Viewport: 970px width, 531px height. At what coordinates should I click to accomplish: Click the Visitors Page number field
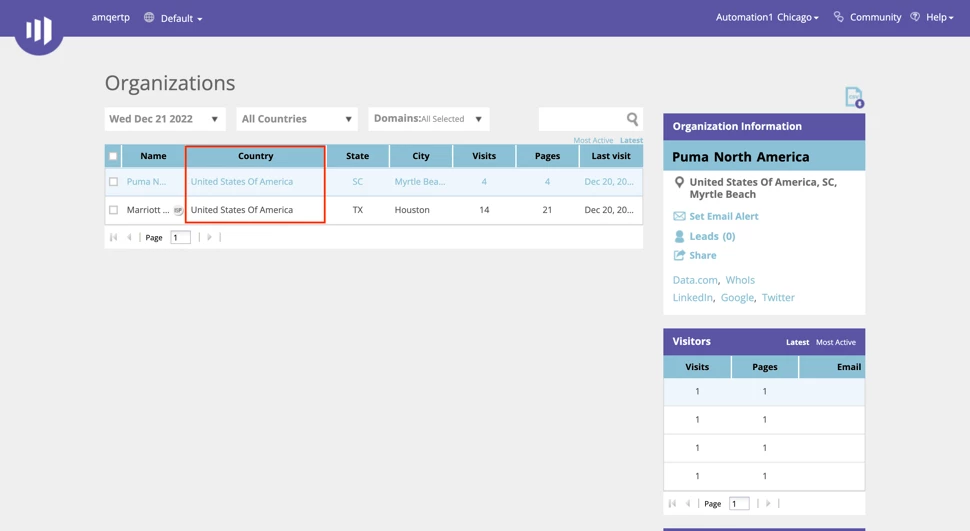(x=739, y=503)
